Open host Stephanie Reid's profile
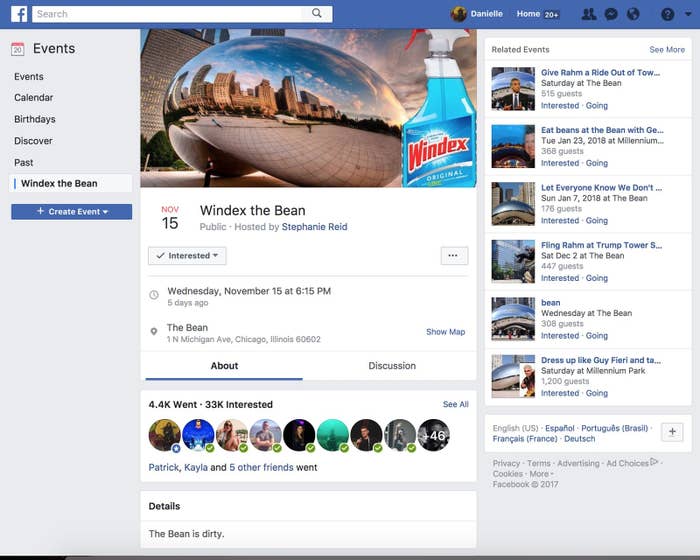This screenshot has height=560, width=700. pos(314,227)
